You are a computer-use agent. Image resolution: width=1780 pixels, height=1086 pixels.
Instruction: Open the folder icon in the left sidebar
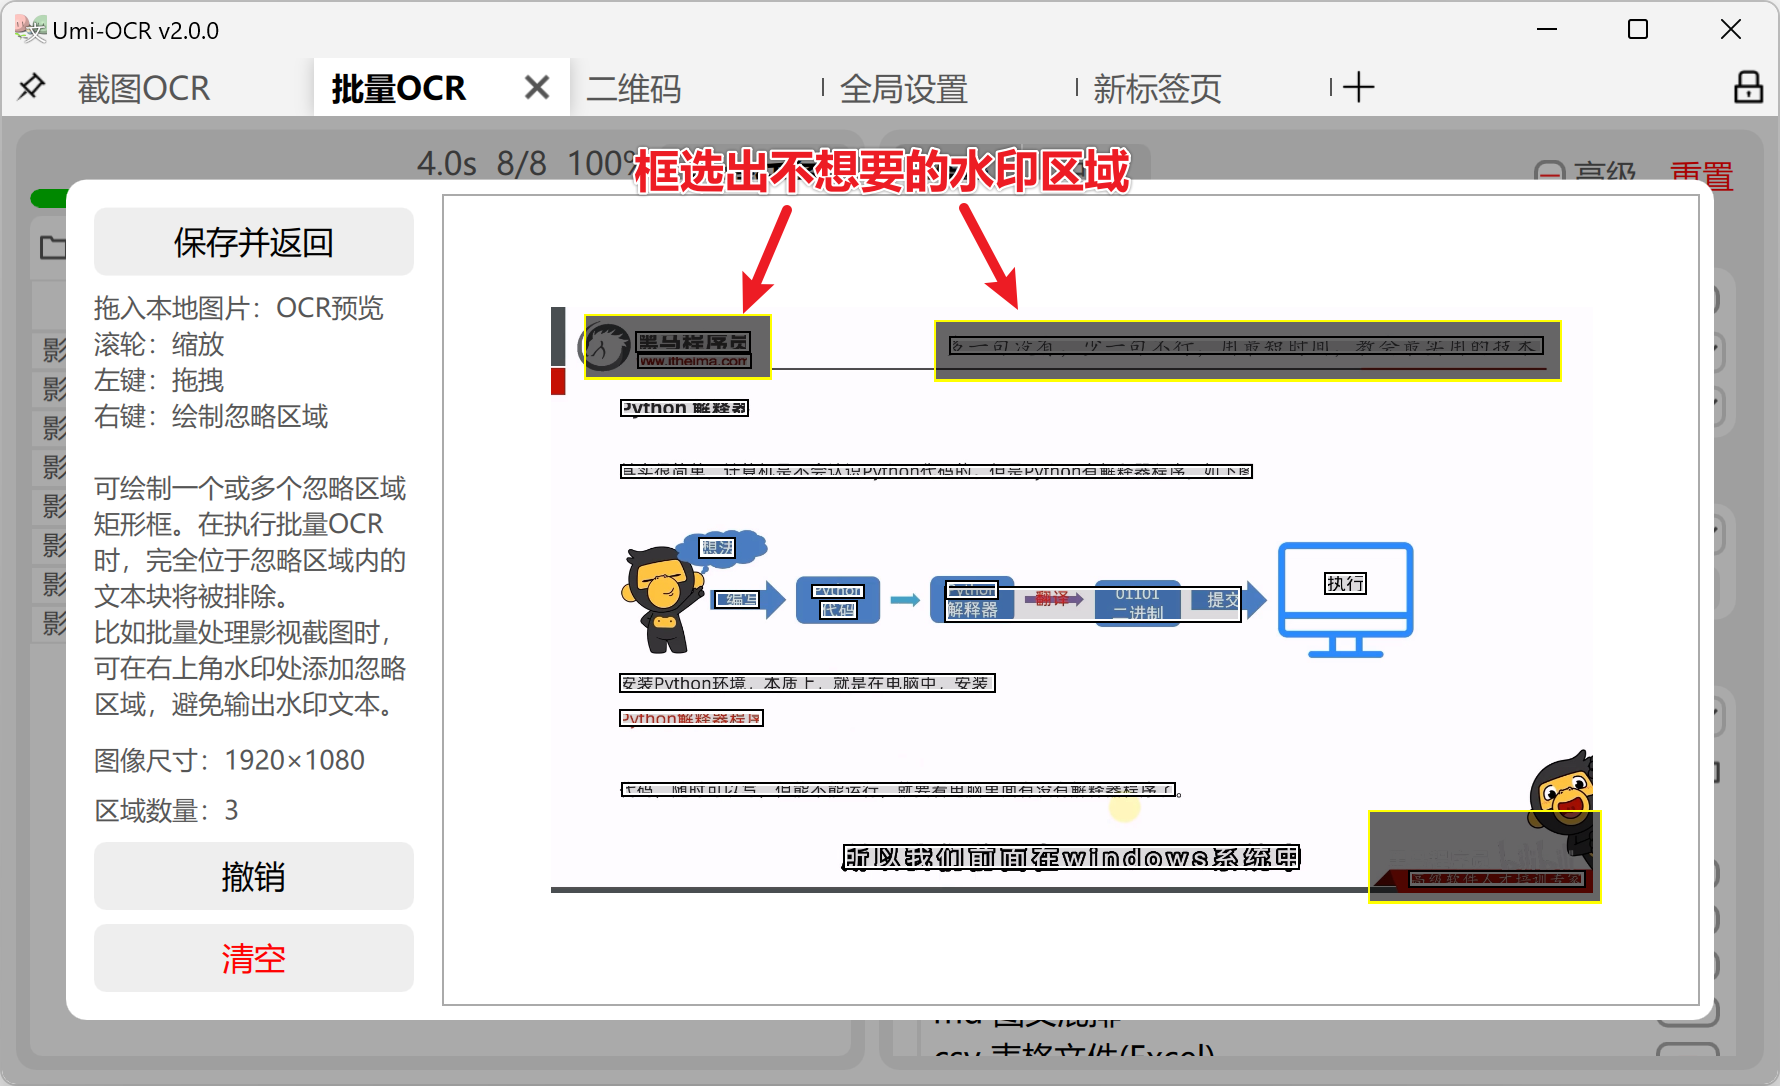[52, 247]
